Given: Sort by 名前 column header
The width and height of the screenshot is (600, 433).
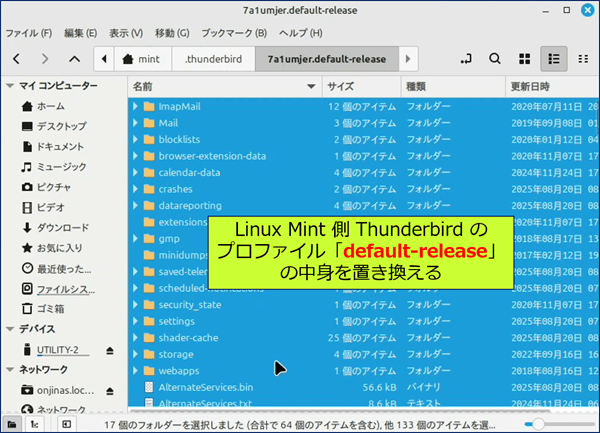Looking at the screenshot, I should 225,86.
